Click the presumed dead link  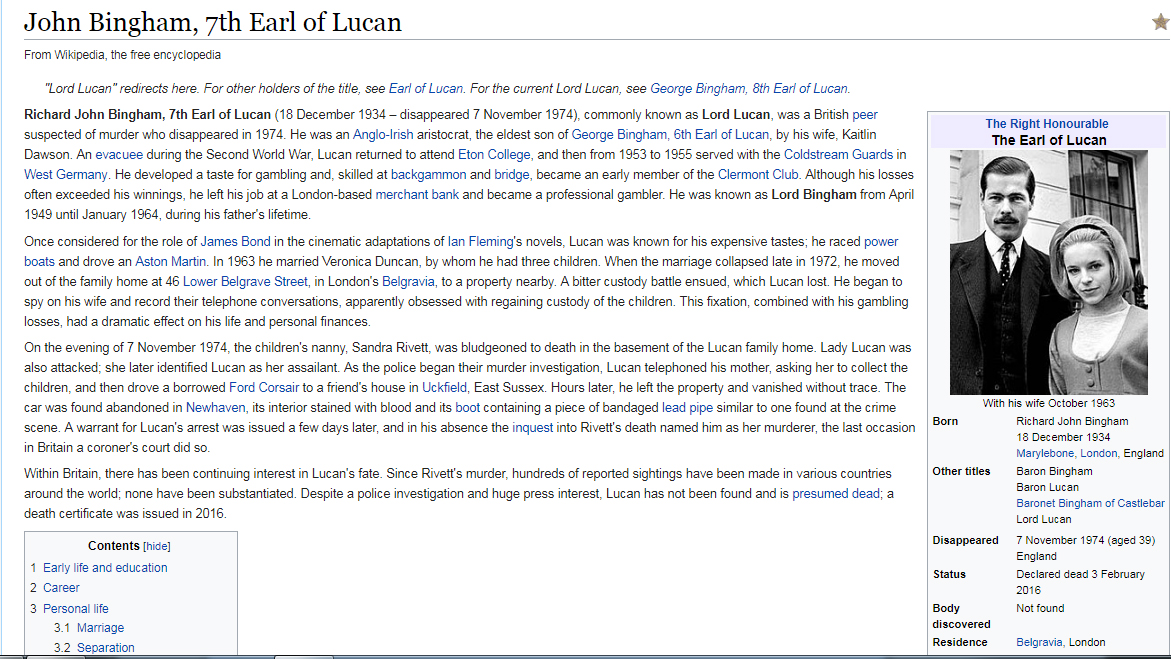[x=836, y=493]
